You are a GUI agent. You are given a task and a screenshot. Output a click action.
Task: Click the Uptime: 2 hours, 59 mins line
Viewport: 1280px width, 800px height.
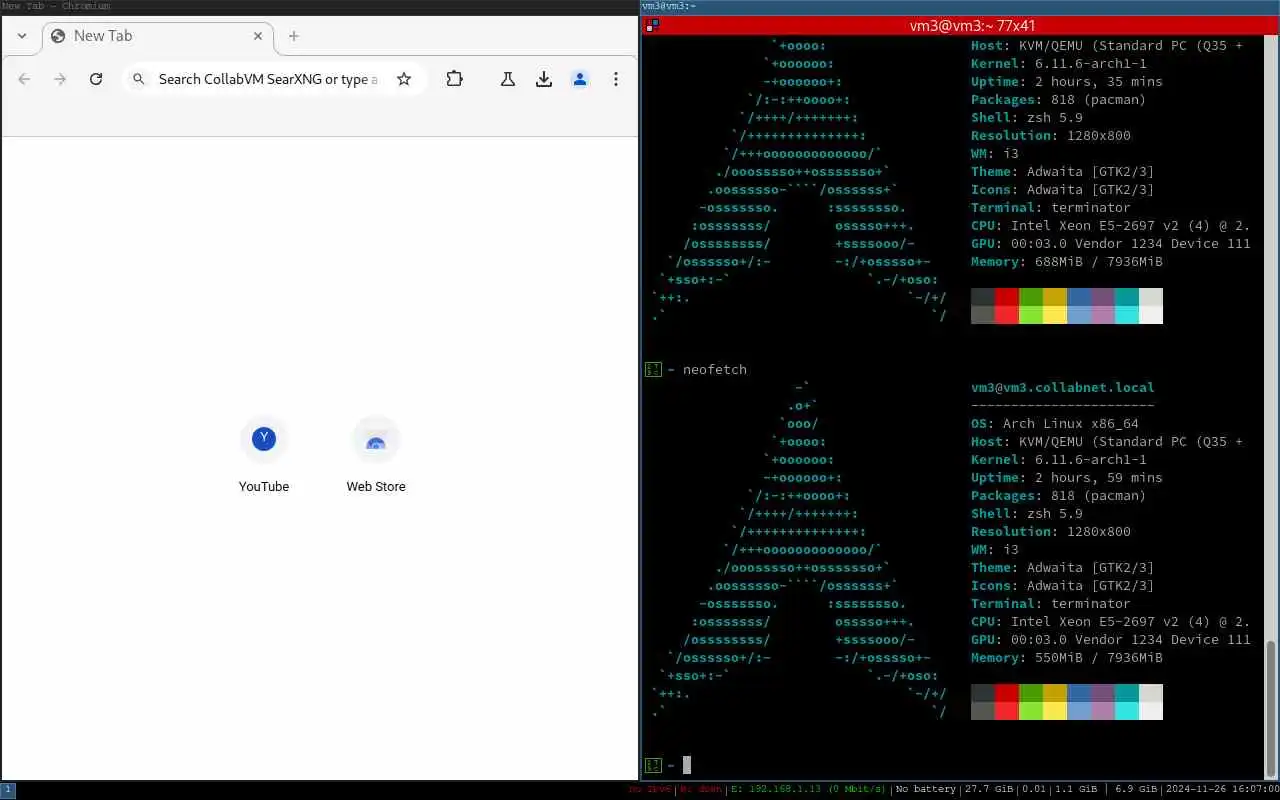point(1066,478)
